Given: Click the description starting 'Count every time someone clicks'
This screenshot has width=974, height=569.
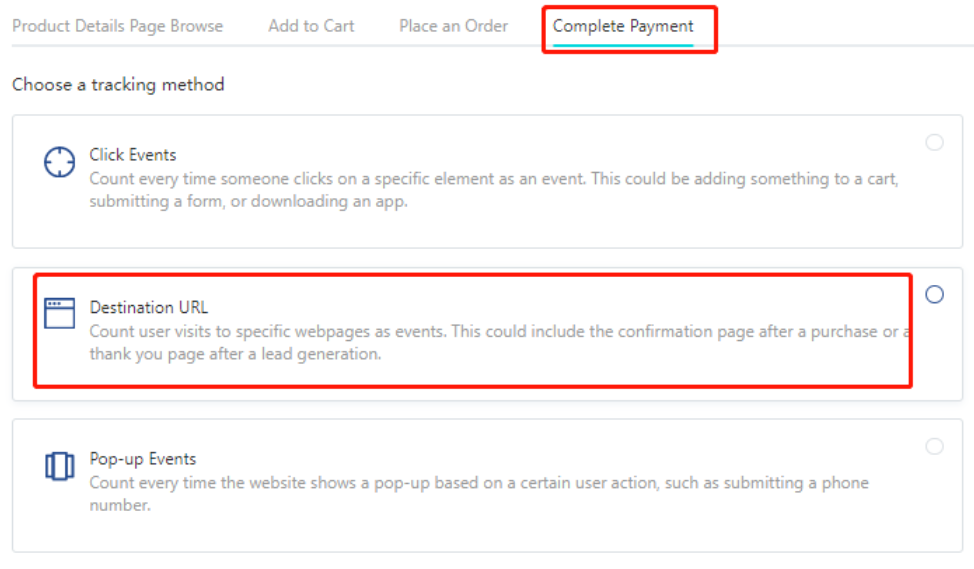Looking at the screenshot, I should click(494, 190).
